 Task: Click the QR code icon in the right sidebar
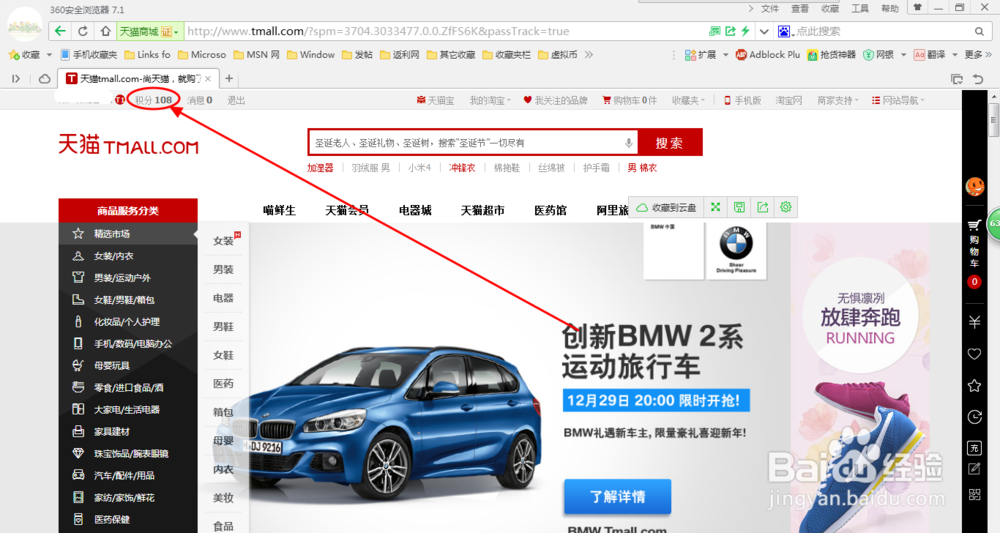tap(974, 494)
